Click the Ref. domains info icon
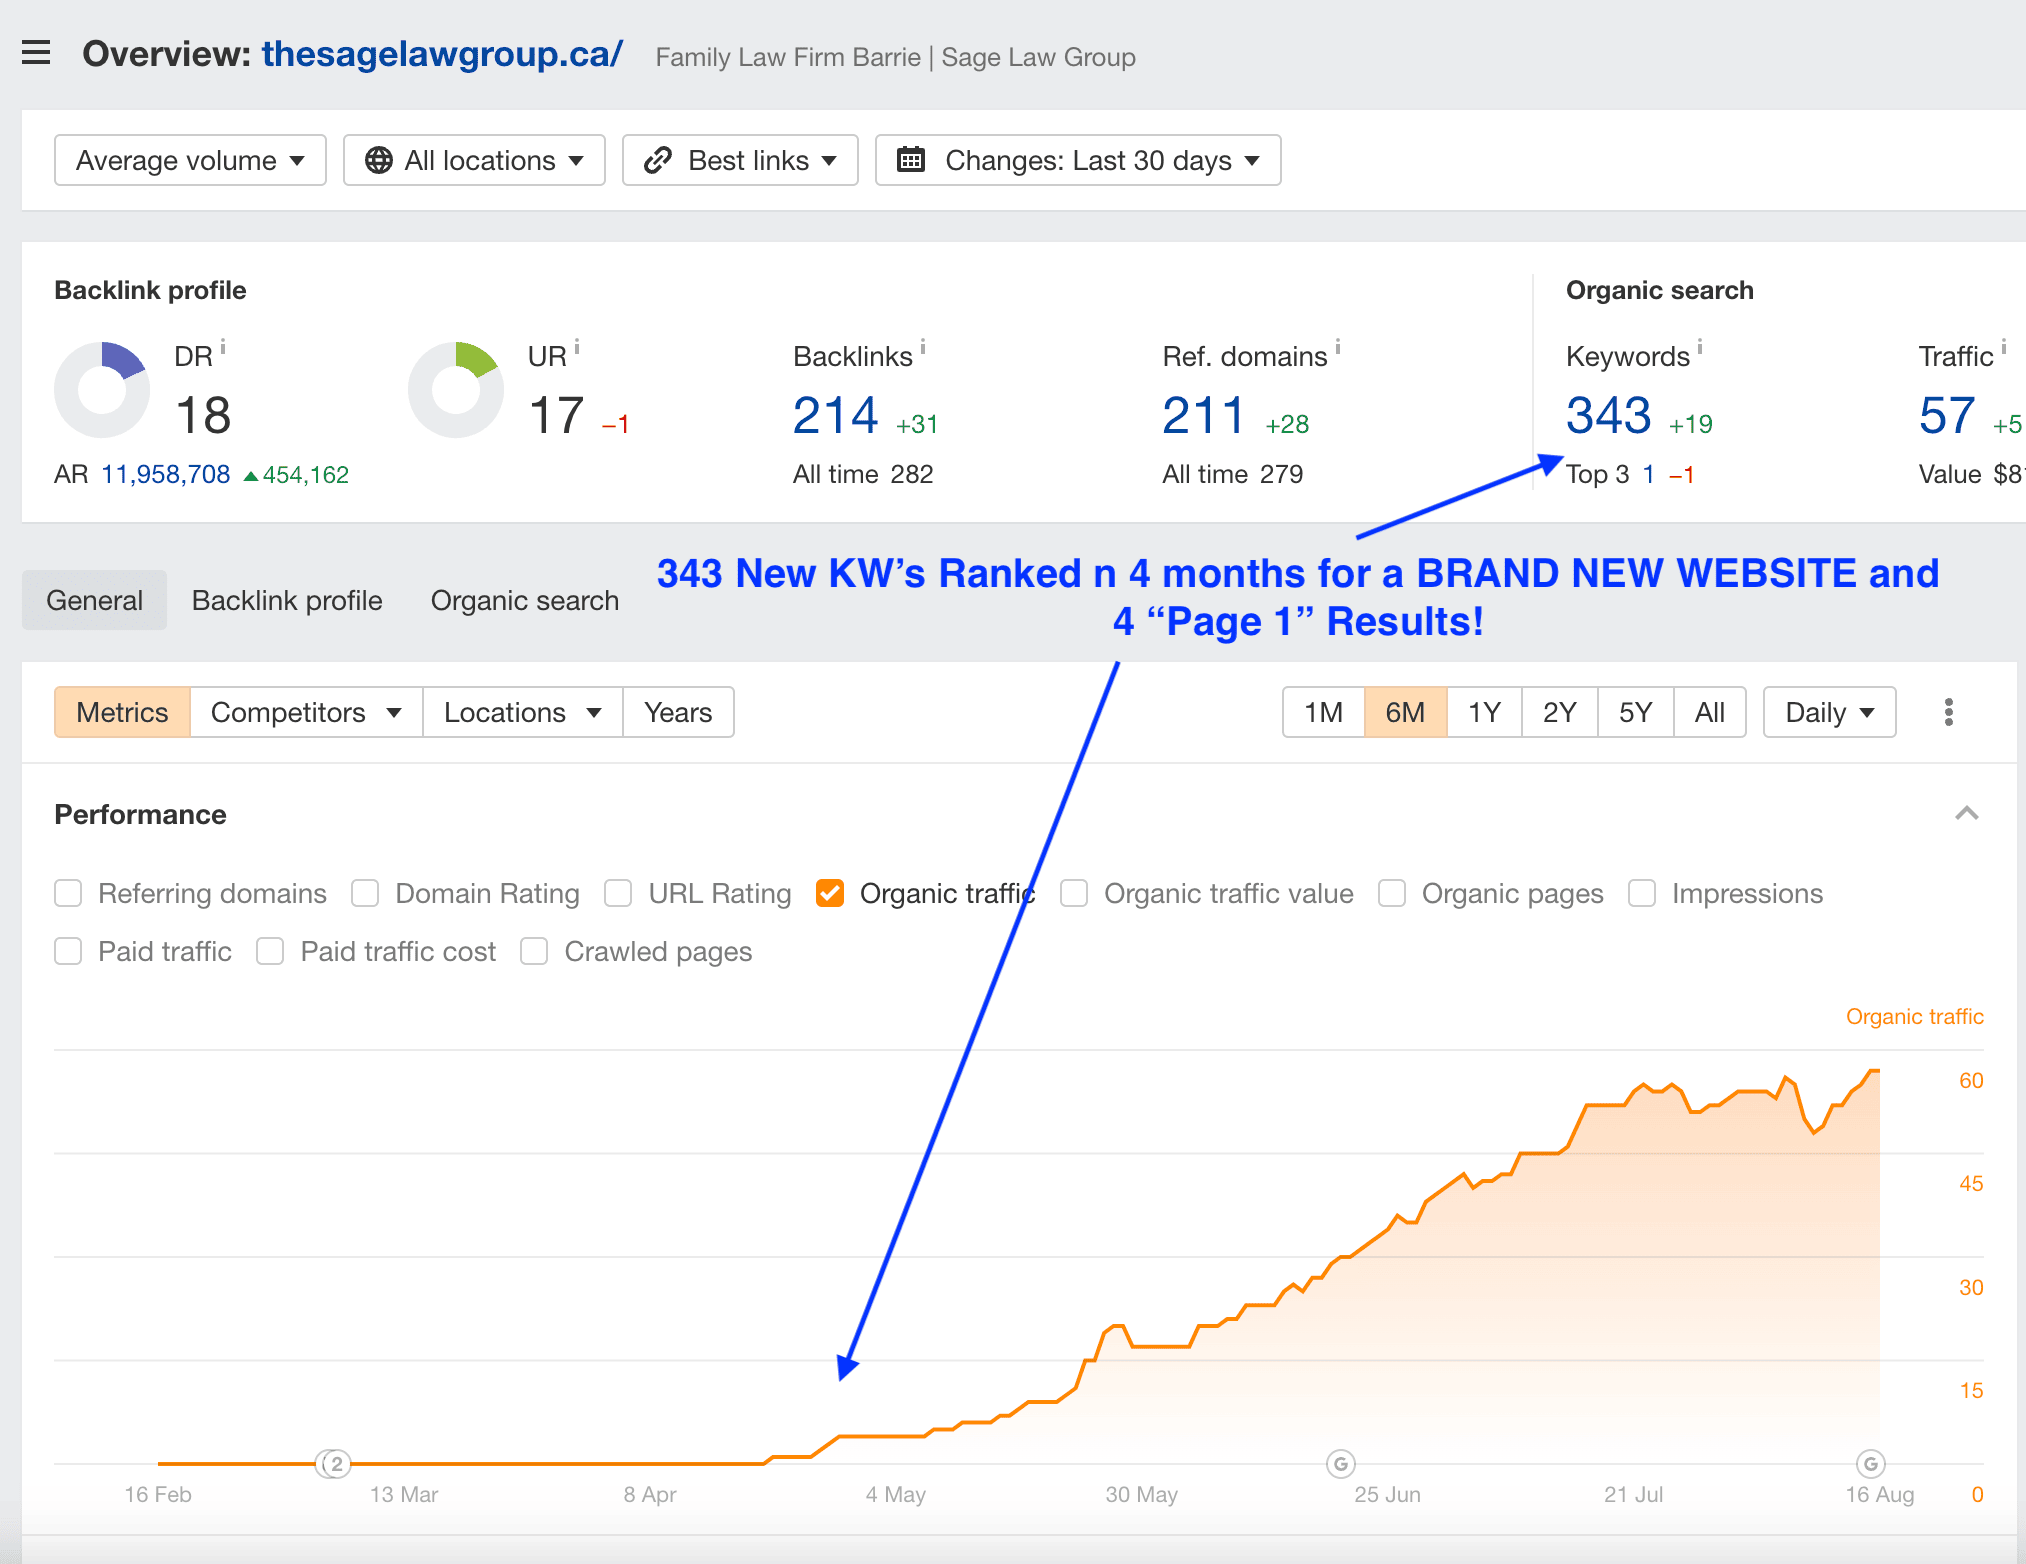The width and height of the screenshot is (2026, 1564). (x=1338, y=347)
